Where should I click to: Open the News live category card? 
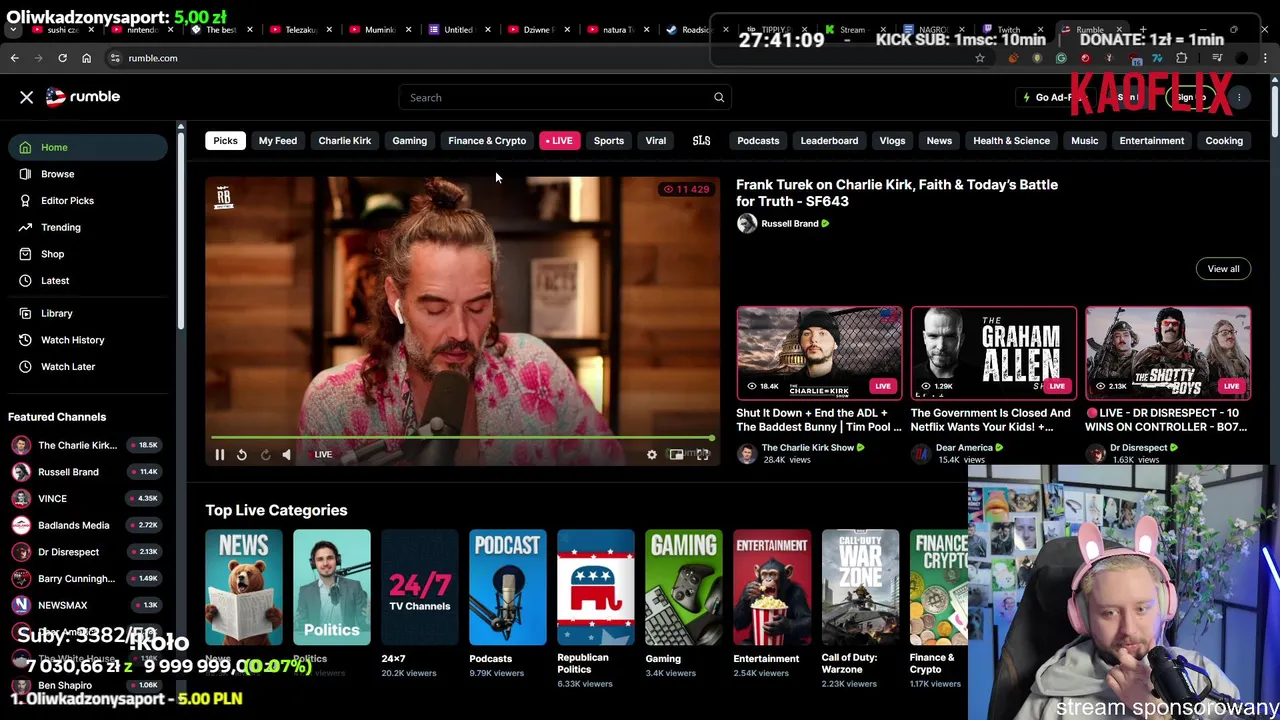tap(244, 588)
